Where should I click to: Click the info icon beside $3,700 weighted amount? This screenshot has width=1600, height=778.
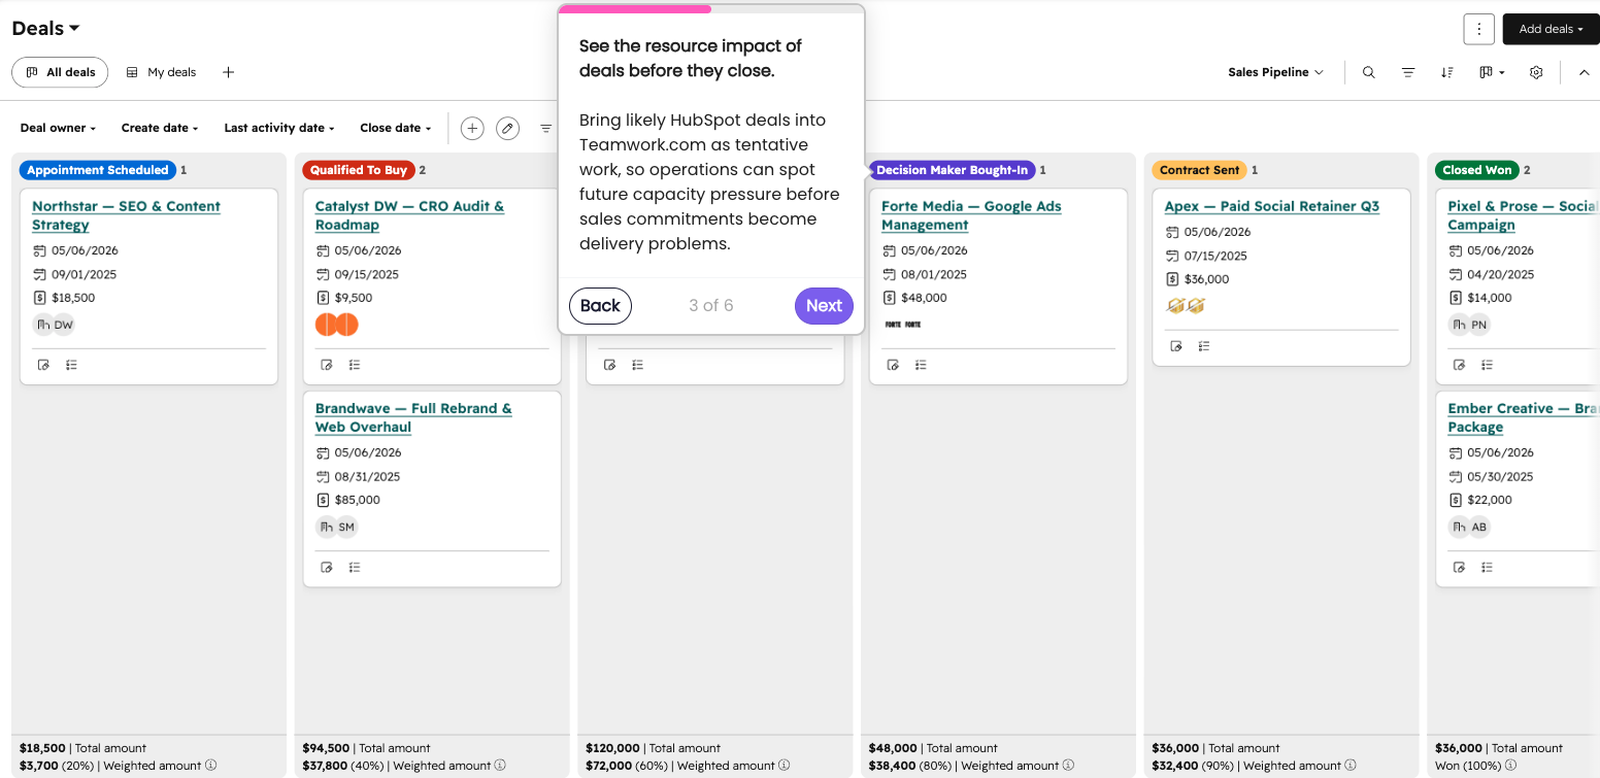coord(211,765)
